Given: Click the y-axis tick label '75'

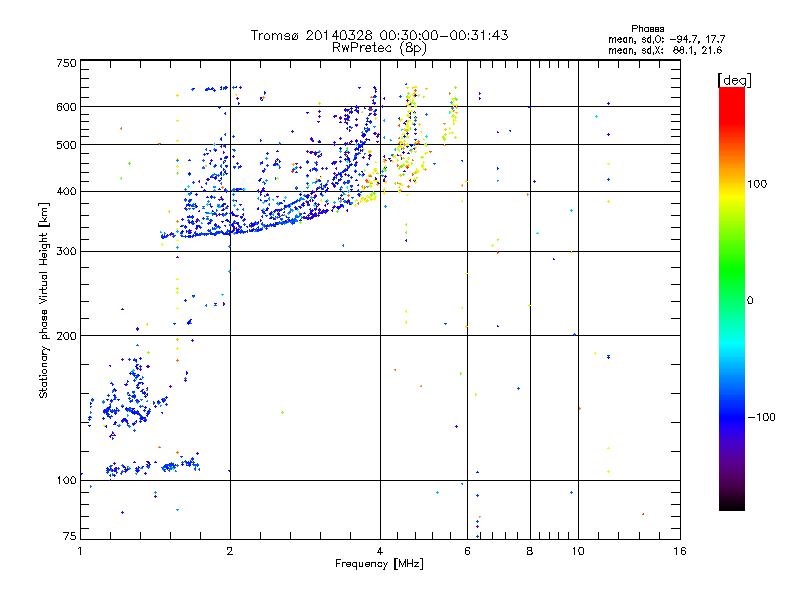Looking at the screenshot, I should point(70,536).
